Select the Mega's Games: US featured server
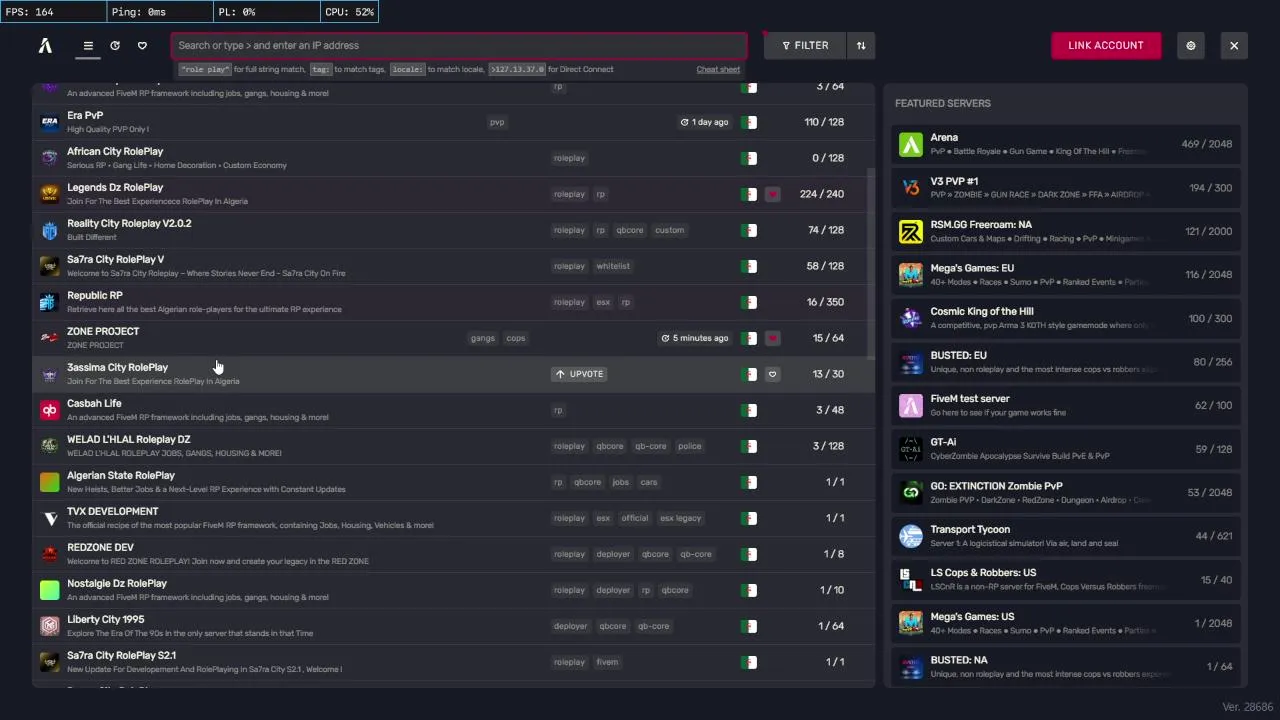Image resolution: width=1280 pixels, height=720 pixels. tap(1066, 623)
